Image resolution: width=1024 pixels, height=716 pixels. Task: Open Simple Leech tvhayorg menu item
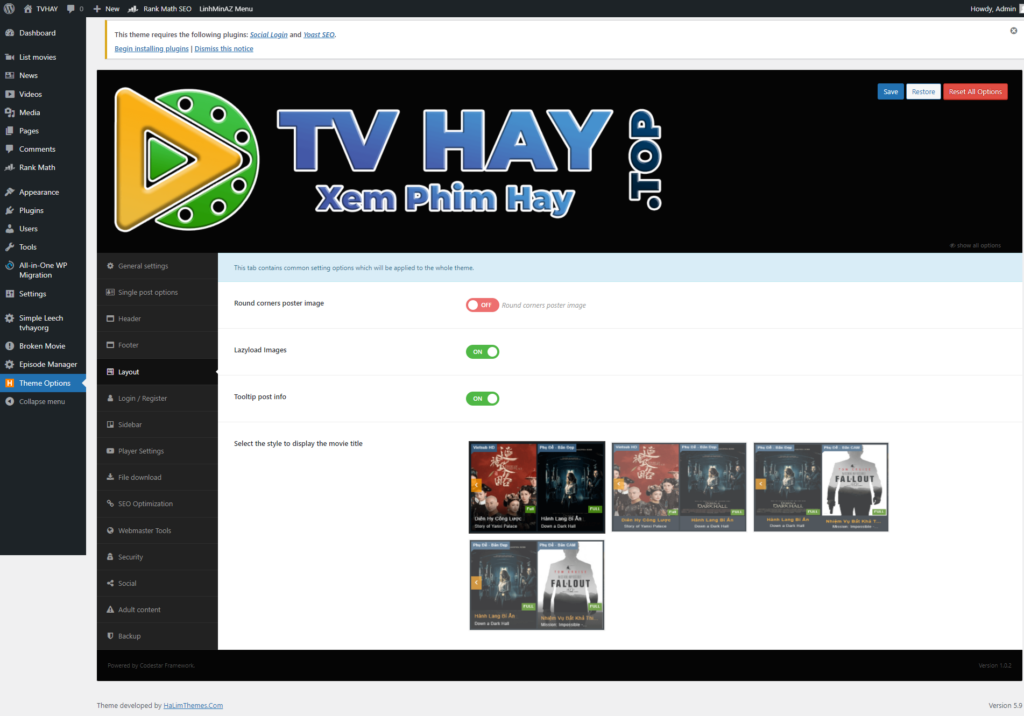pyautogui.click(x=42, y=323)
